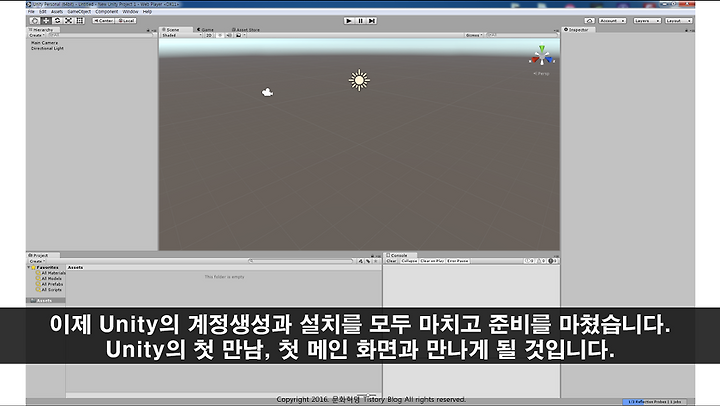Open the cloud services button
720x406 pixels.
coord(590,21)
